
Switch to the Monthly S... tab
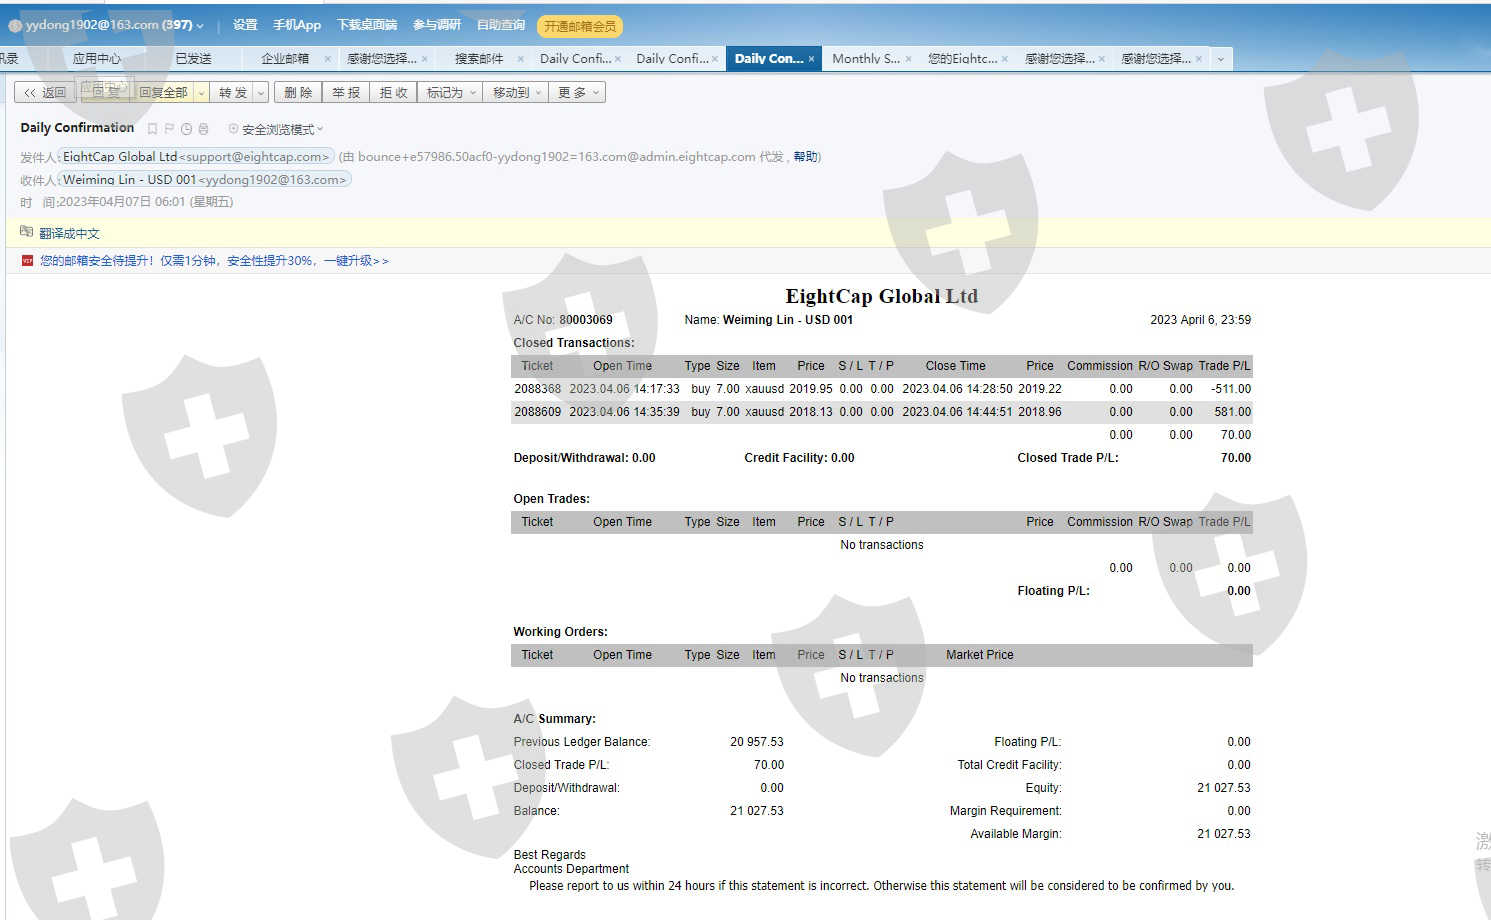865,59
